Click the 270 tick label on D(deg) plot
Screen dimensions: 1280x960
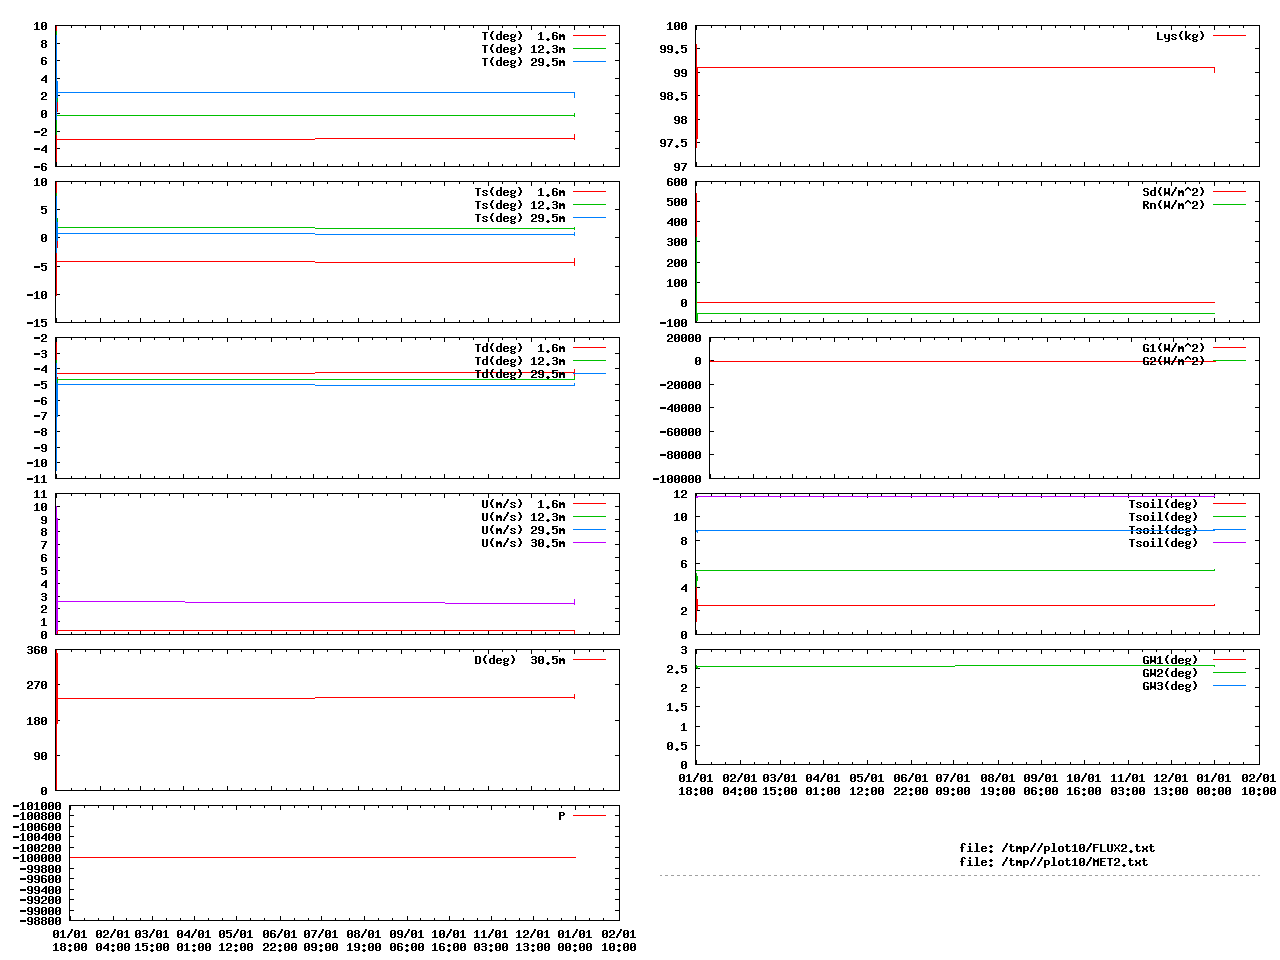pos(37,685)
